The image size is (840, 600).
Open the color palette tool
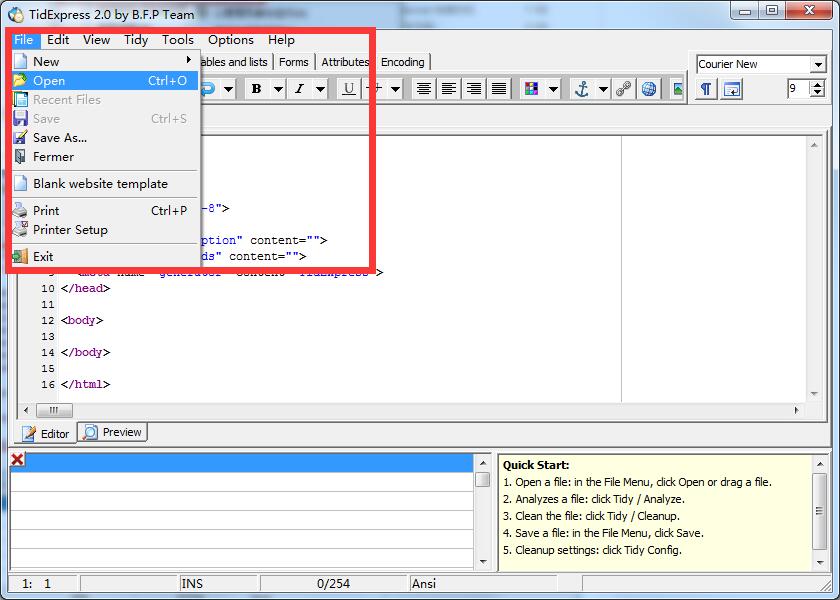531,88
